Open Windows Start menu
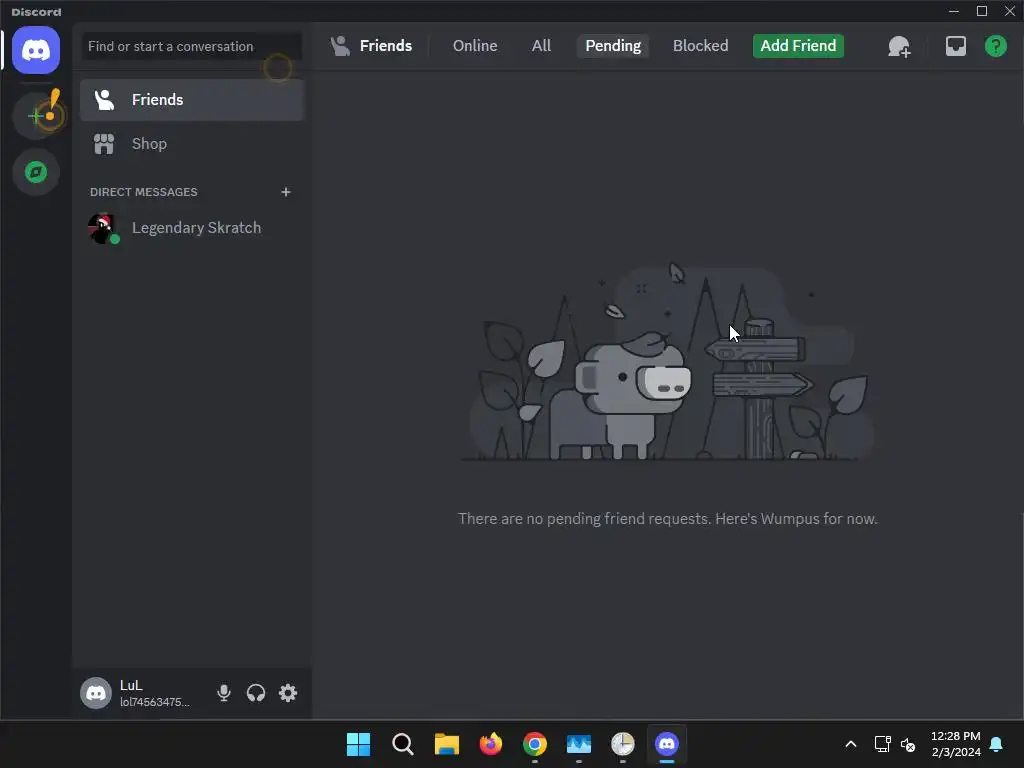The image size is (1024, 768). (x=359, y=744)
